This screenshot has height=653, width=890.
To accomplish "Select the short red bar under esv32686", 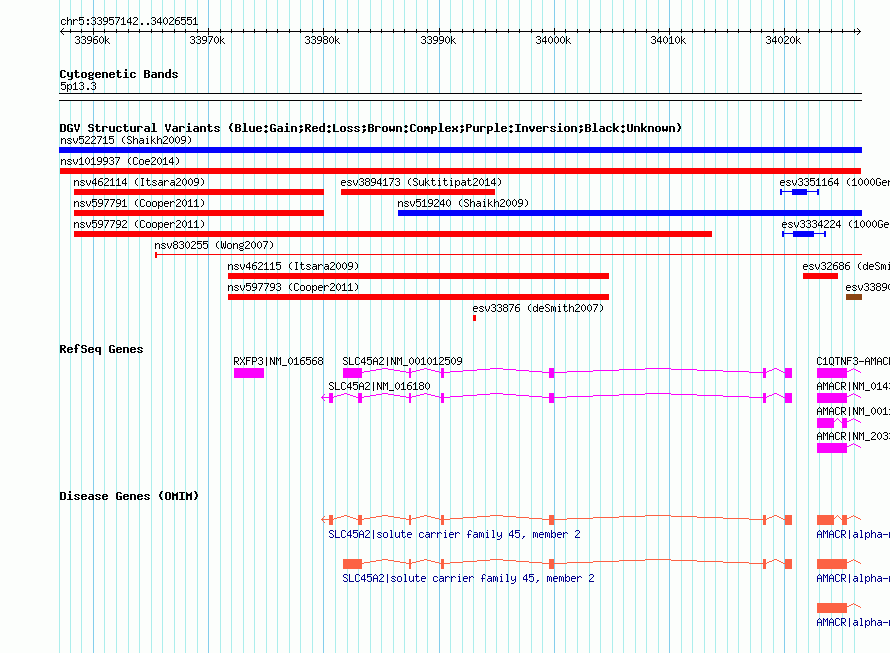I will point(820,276).
